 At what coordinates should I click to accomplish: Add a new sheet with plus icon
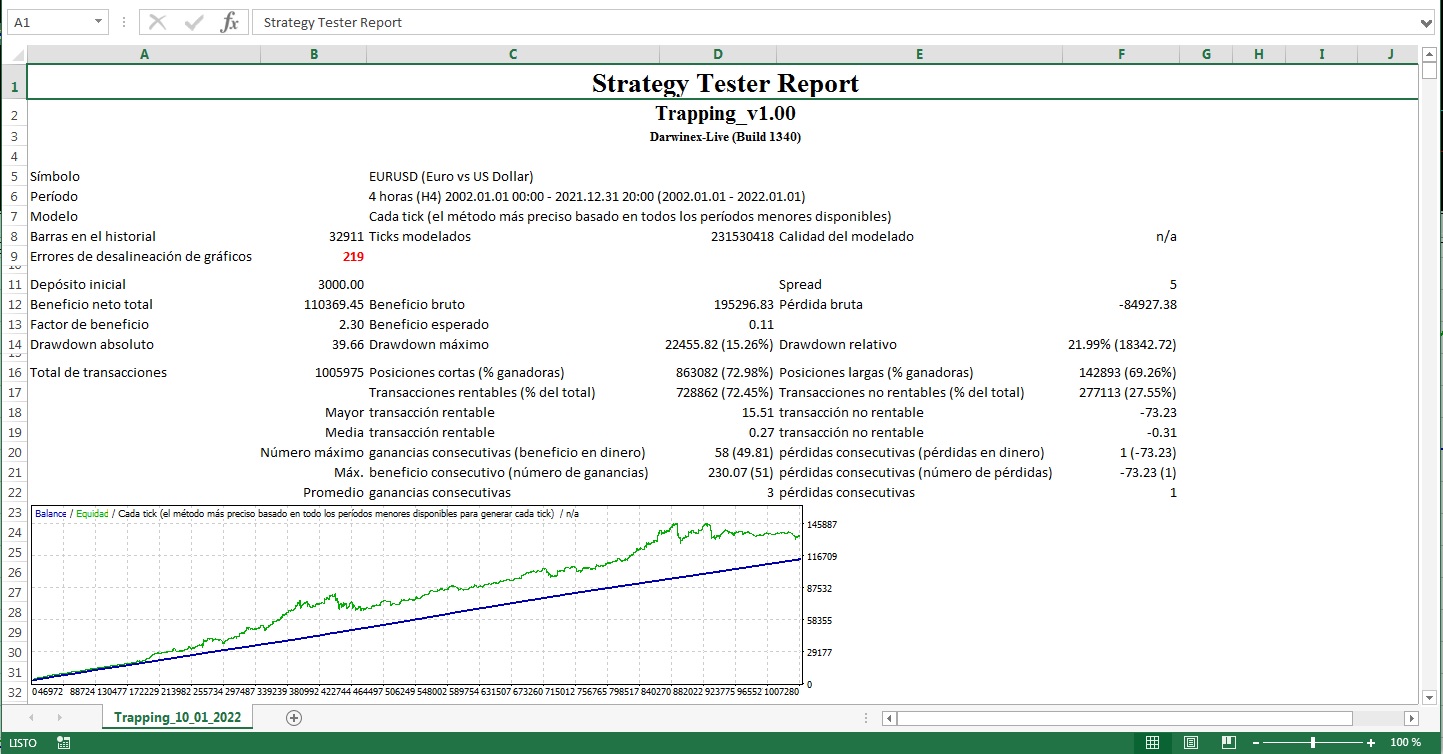point(294,717)
